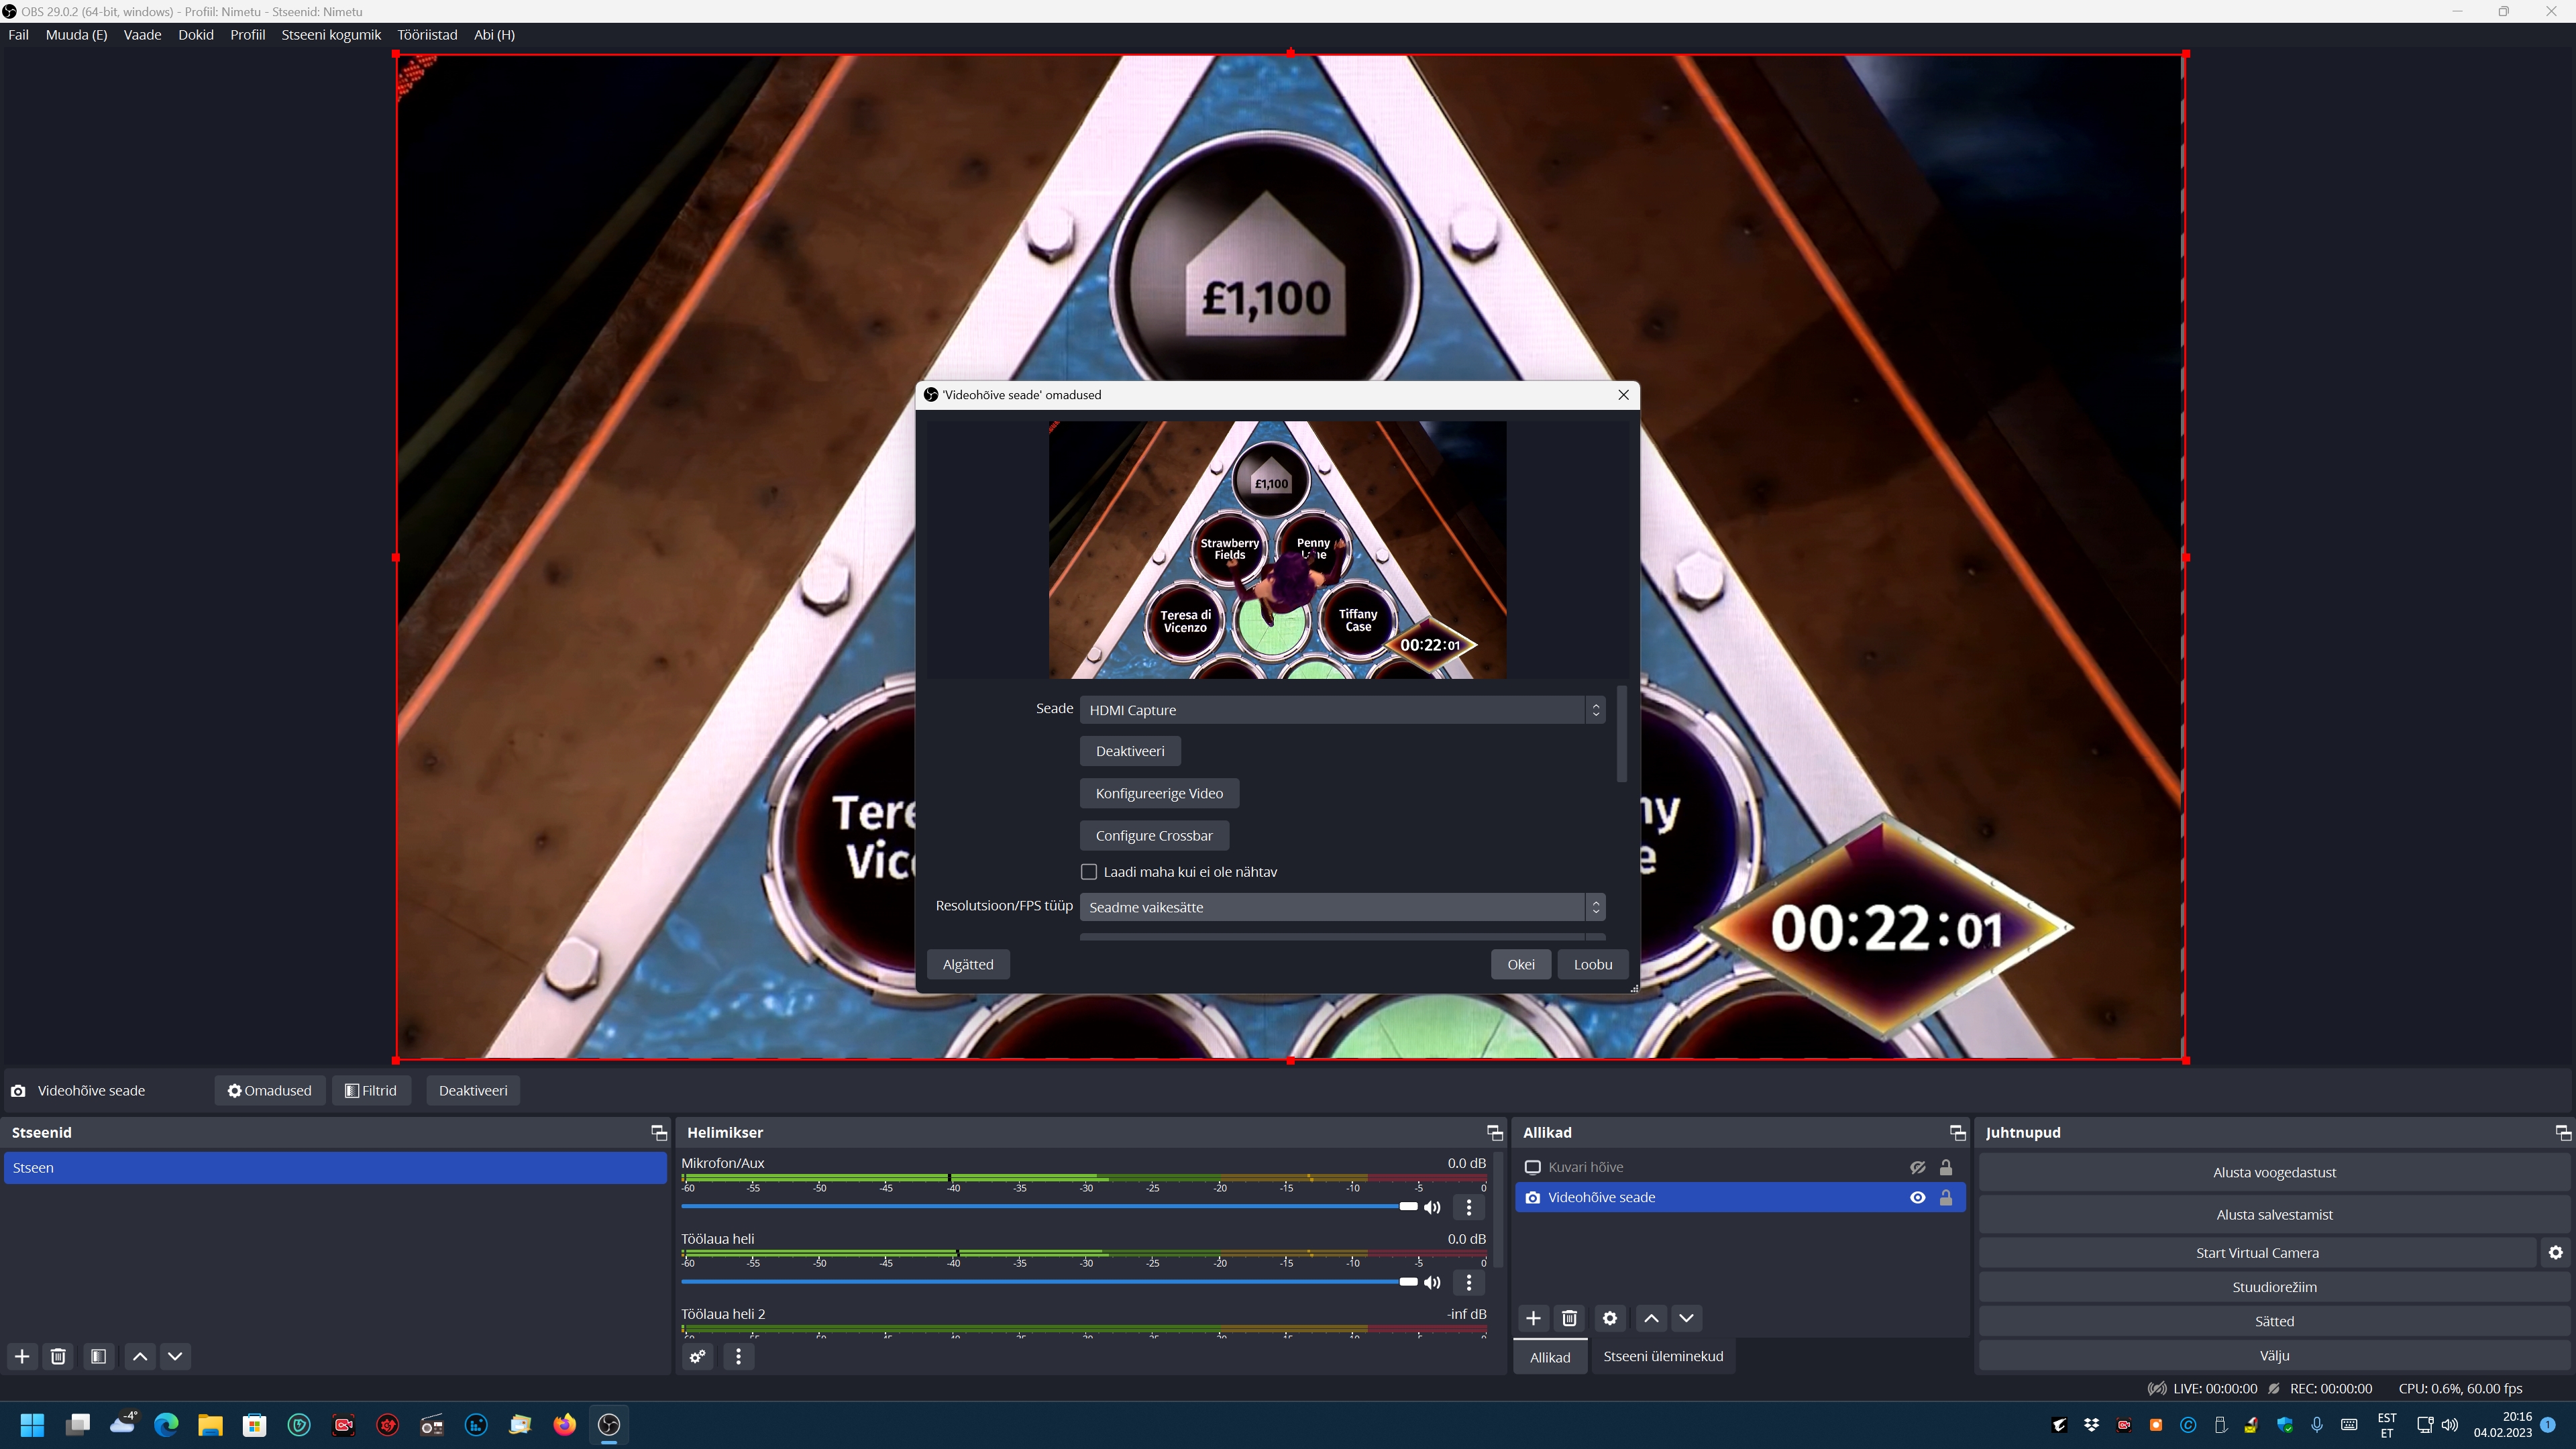Screen dimensions: 2576x1449
Task: Toggle 'Laadi maha kui ei ole nähtav' checkbox
Action: click(x=1089, y=872)
